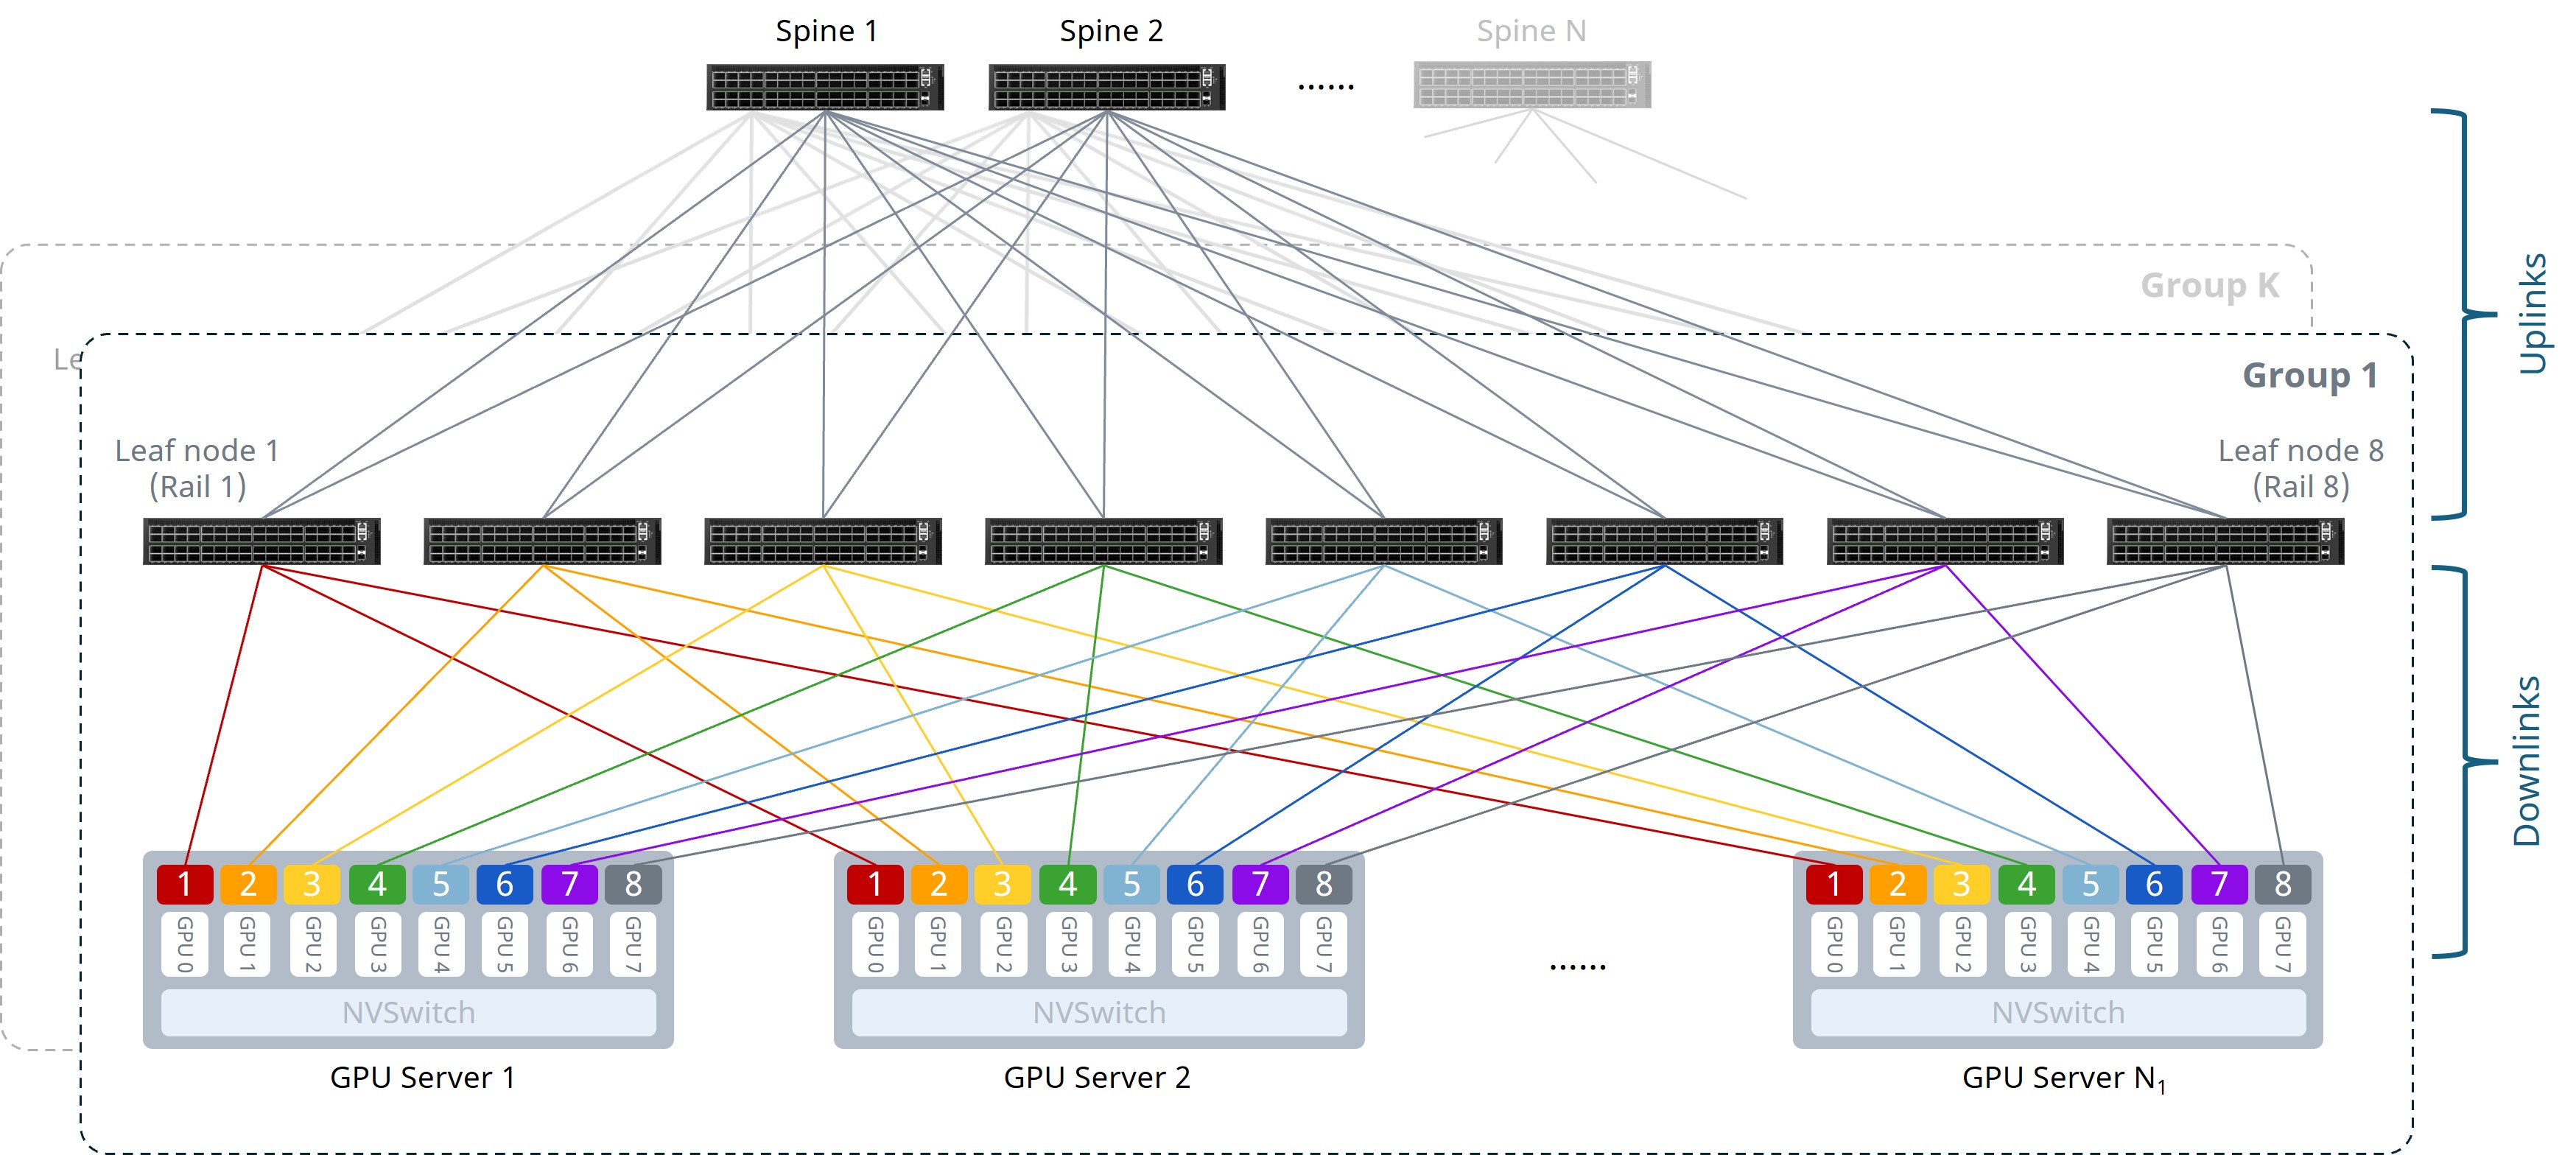Screen dimensions: 2576x1155
Task: Select the leaf switch with yellow downlinks
Action: pyautogui.click(x=823, y=541)
